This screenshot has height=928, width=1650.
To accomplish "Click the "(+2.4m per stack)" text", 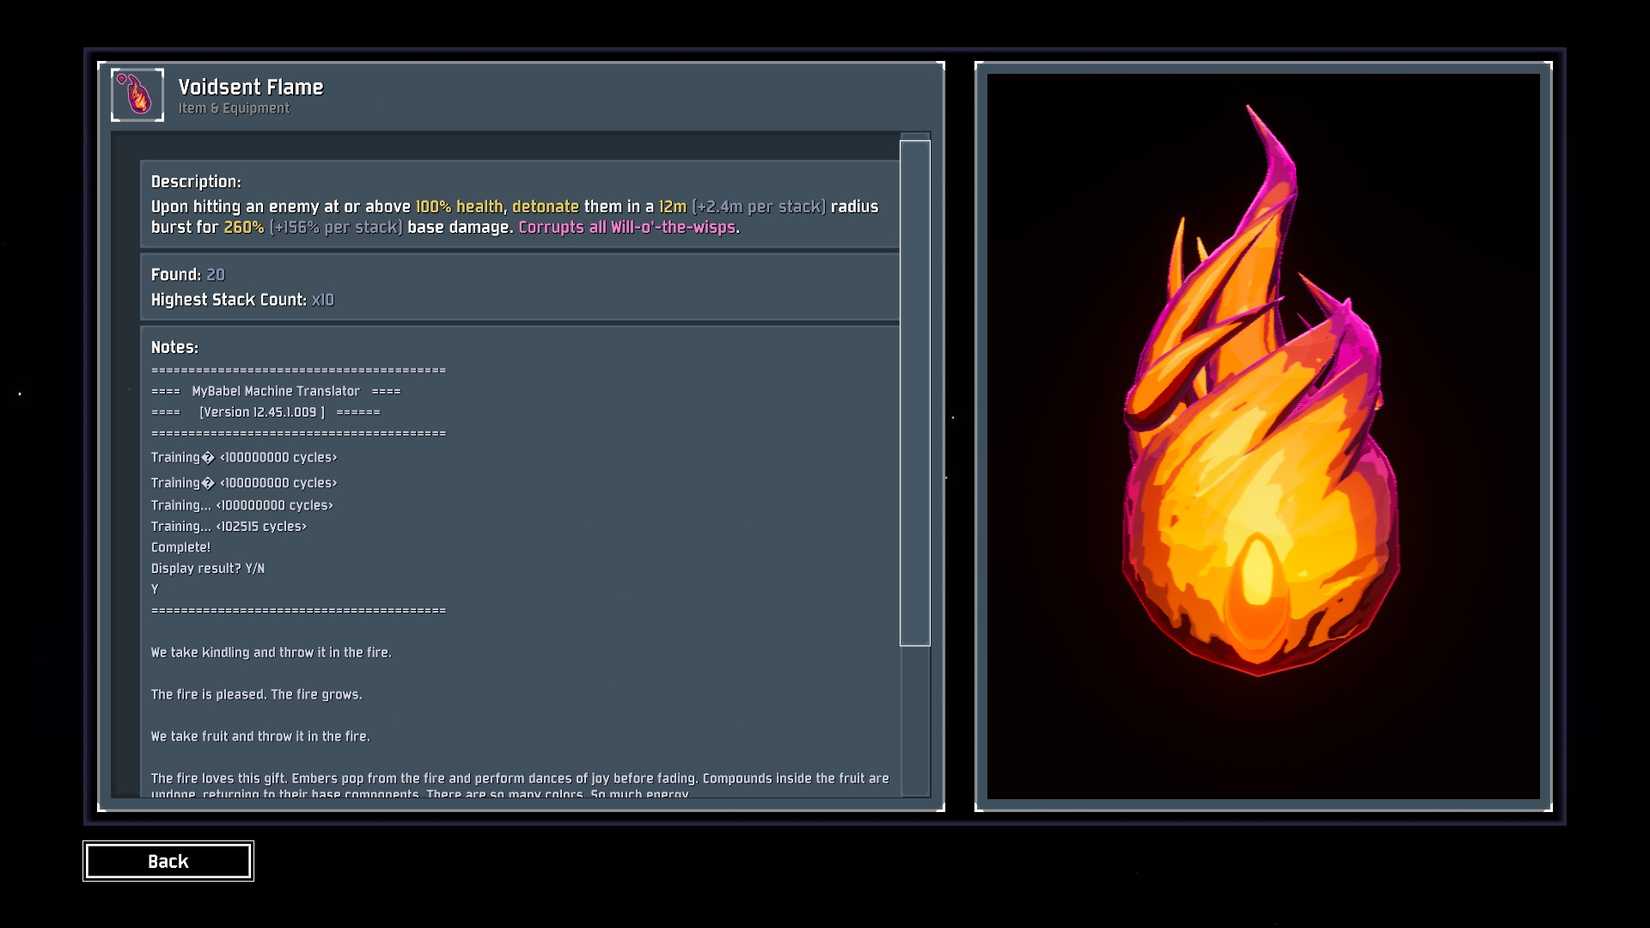I will click(759, 206).
